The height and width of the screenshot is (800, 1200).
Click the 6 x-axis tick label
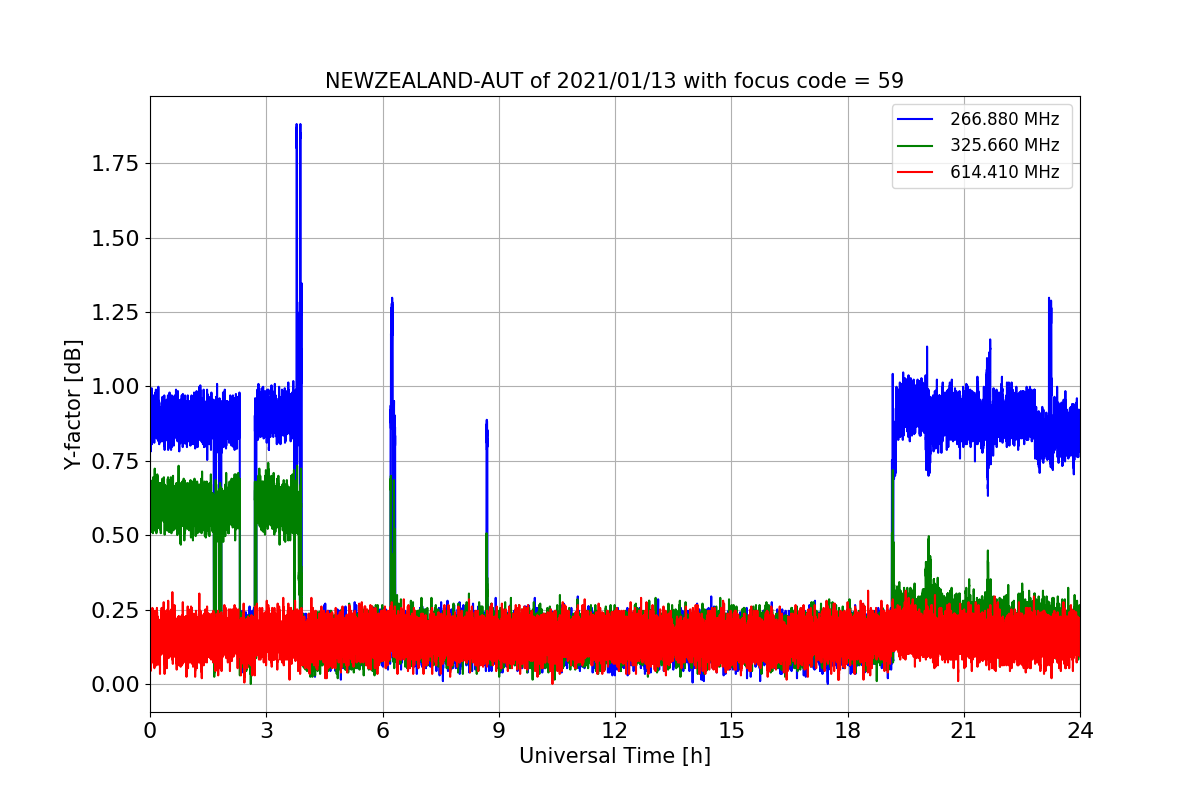pyautogui.click(x=383, y=730)
